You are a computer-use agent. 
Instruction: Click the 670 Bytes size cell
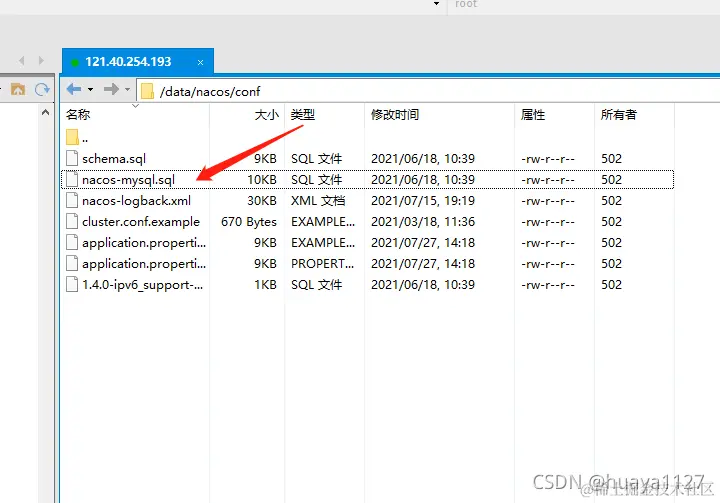point(248,222)
